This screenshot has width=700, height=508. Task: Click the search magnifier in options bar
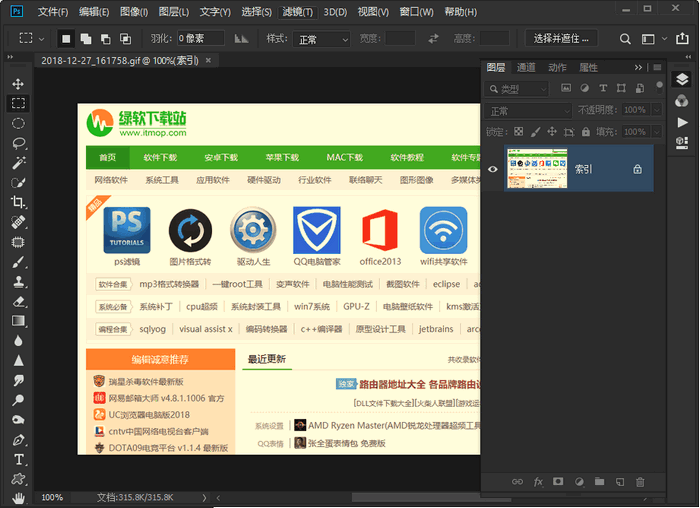tap(624, 39)
